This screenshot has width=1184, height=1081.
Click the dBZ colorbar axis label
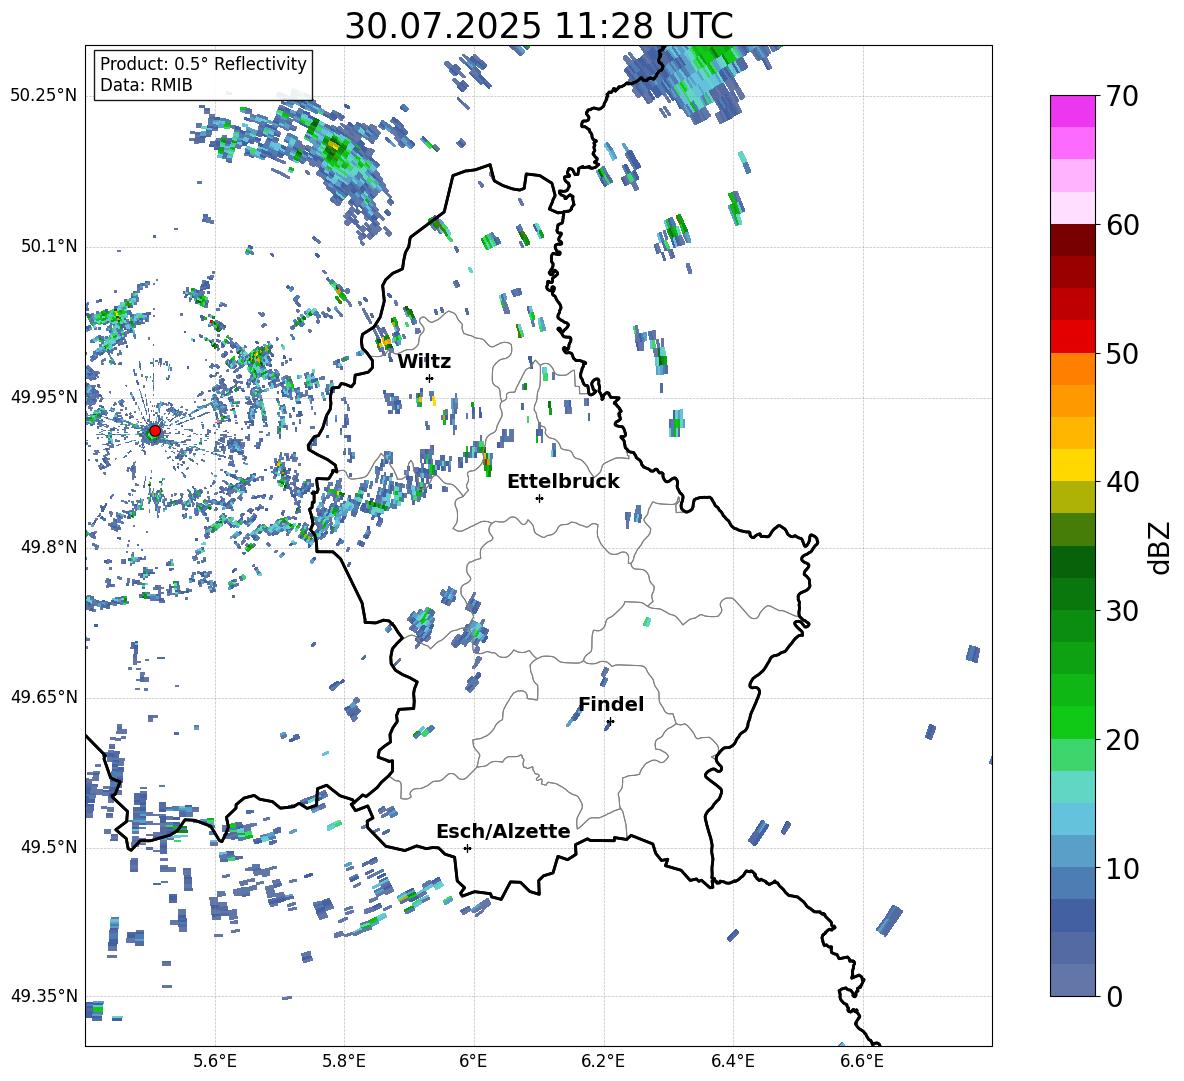pos(1160,547)
